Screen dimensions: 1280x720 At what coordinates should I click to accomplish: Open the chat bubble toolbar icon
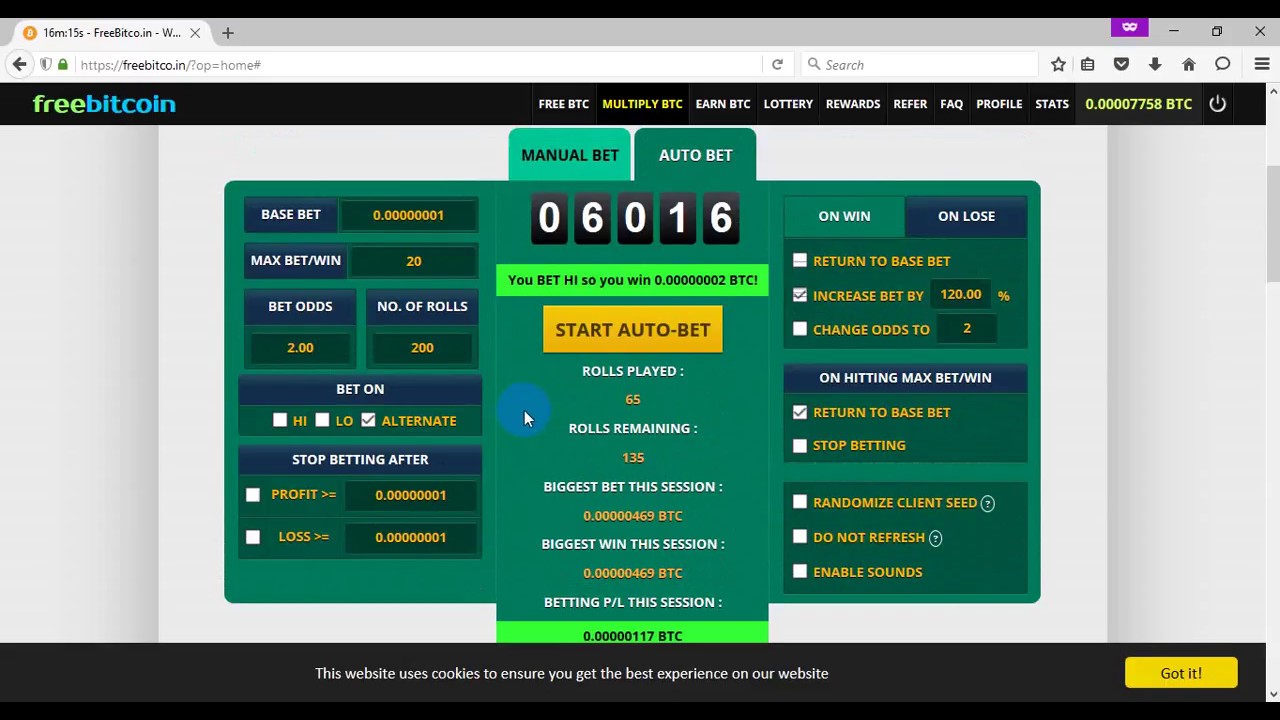pyautogui.click(x=1222, y=65)
